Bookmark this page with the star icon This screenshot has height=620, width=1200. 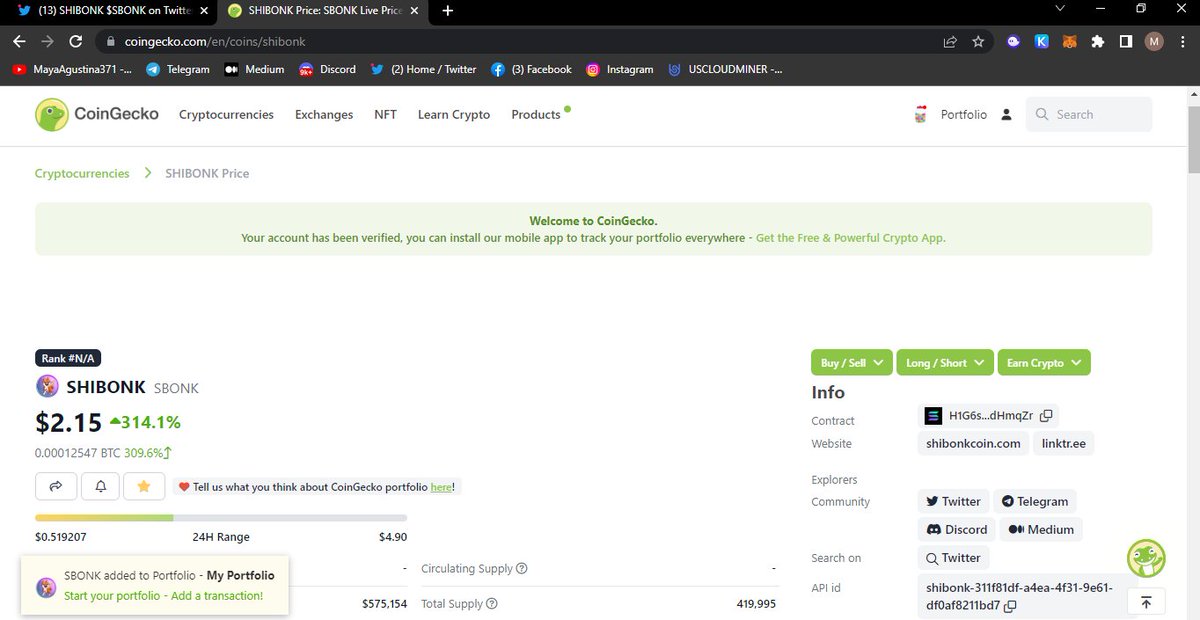point(978,42)
